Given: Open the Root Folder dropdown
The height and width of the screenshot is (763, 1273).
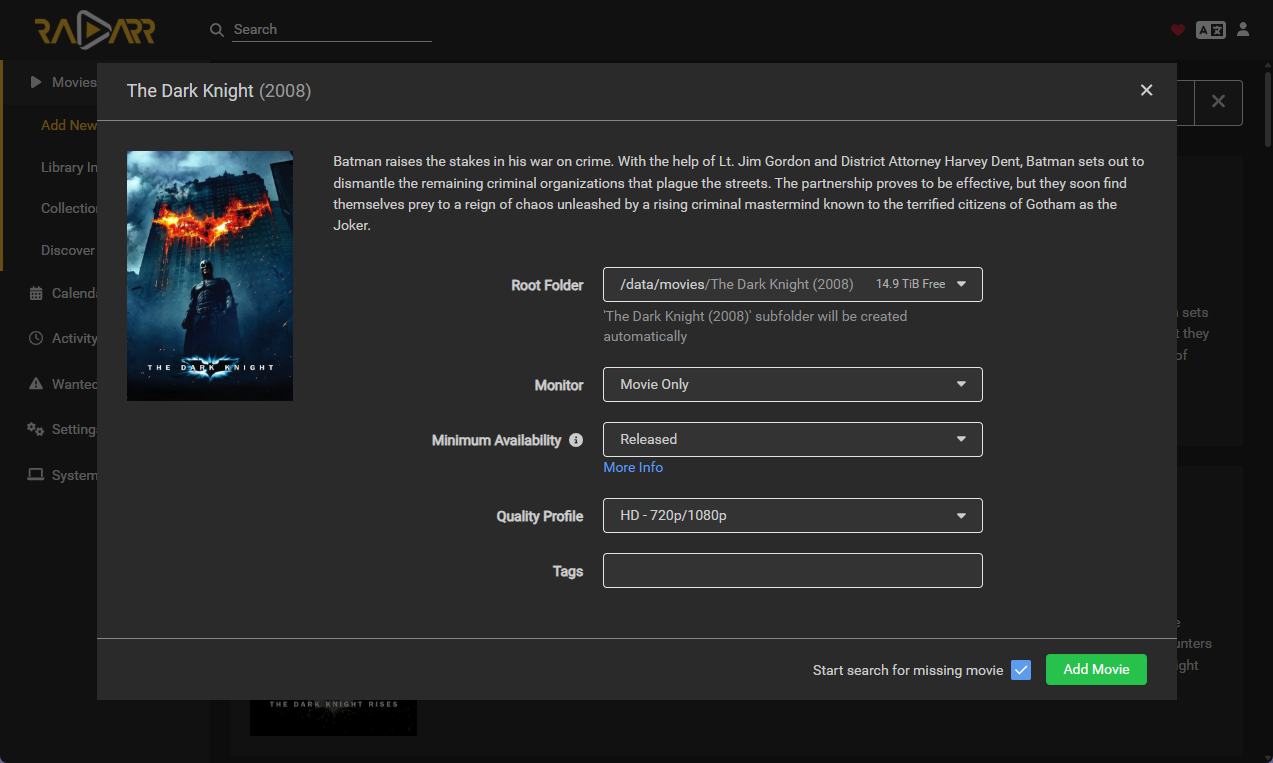Looking at the screenshot, I should click(793, 284).
